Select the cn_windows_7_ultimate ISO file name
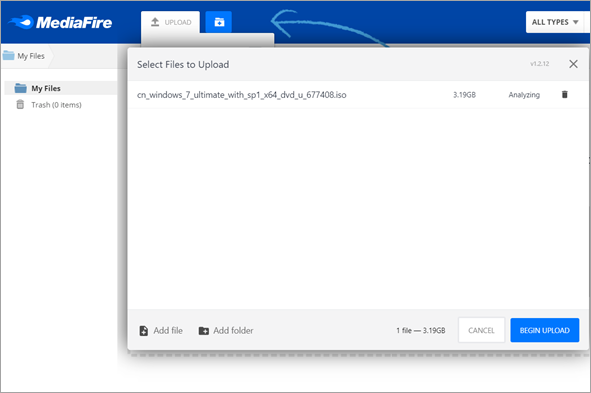Viewport: 591px width, 393px height. [242, 95]
